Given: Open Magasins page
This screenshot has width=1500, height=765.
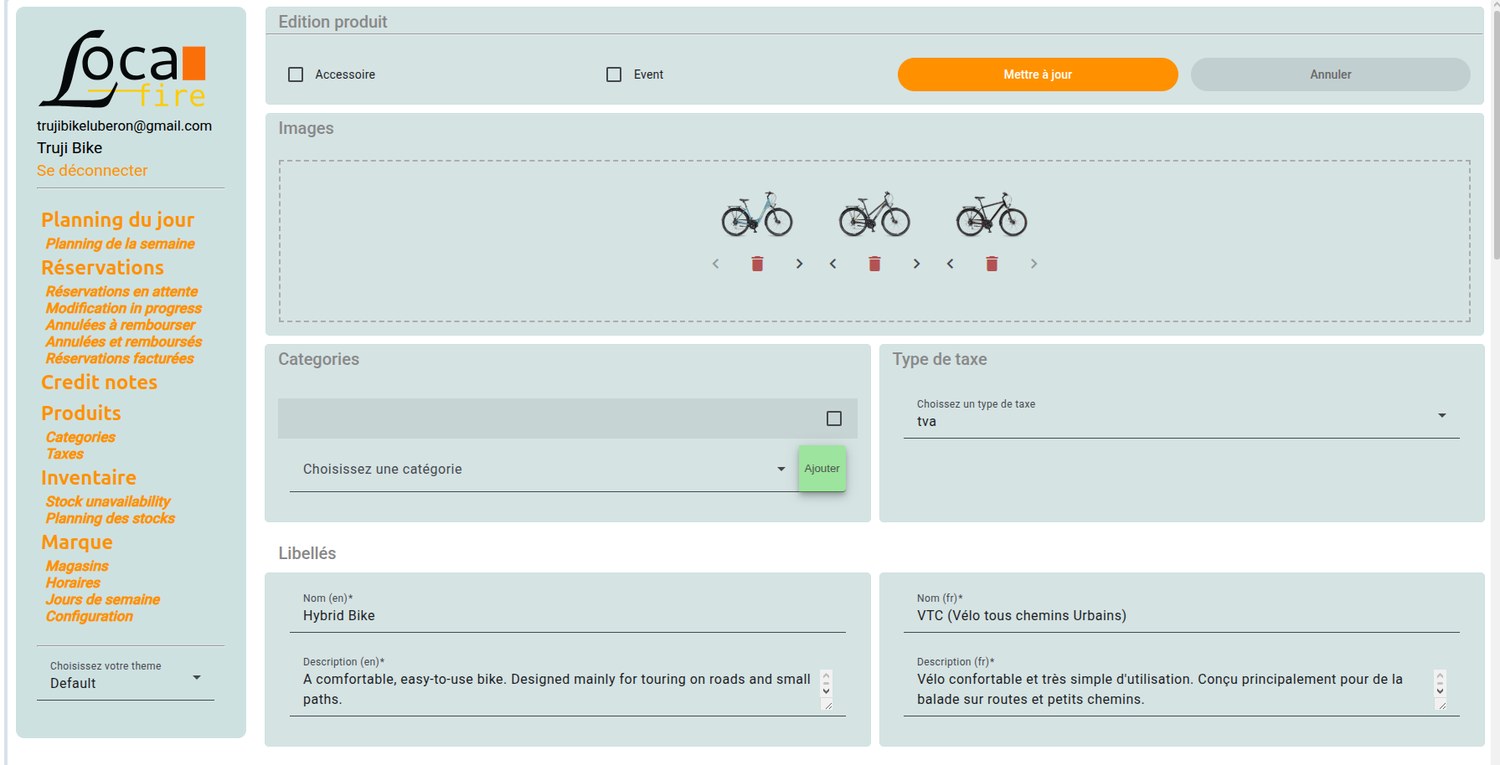Looking at the screenshot, I should tap(77, 566).
